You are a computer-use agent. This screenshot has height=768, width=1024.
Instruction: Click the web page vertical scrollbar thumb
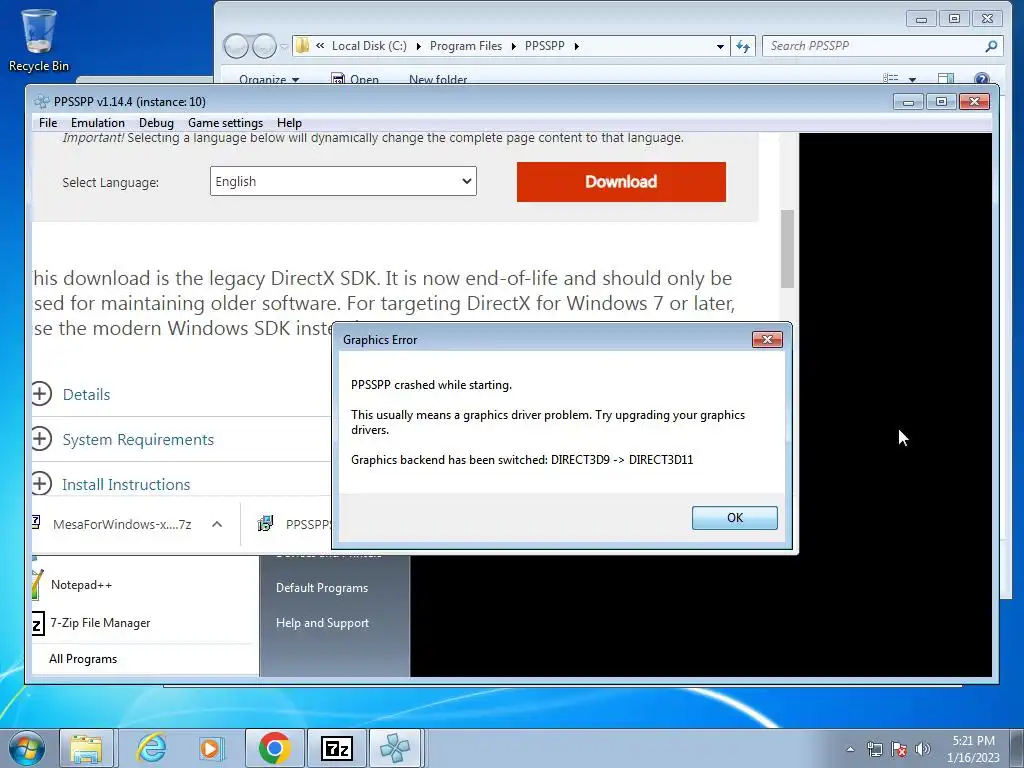[x=788, y=249]
